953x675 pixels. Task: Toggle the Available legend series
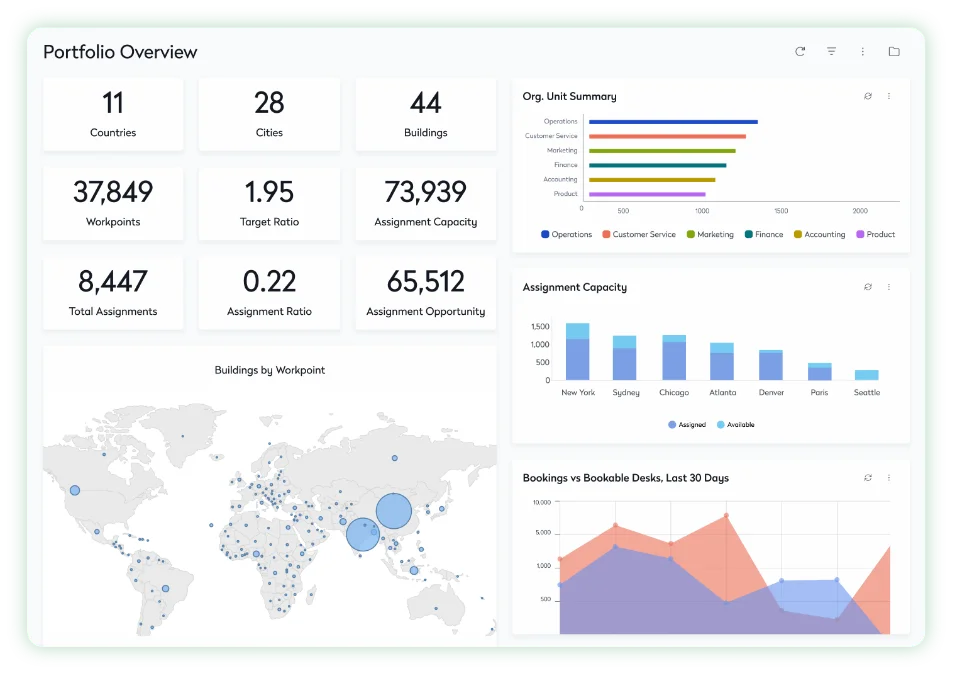pyautogui.click(x=735, y=425)
